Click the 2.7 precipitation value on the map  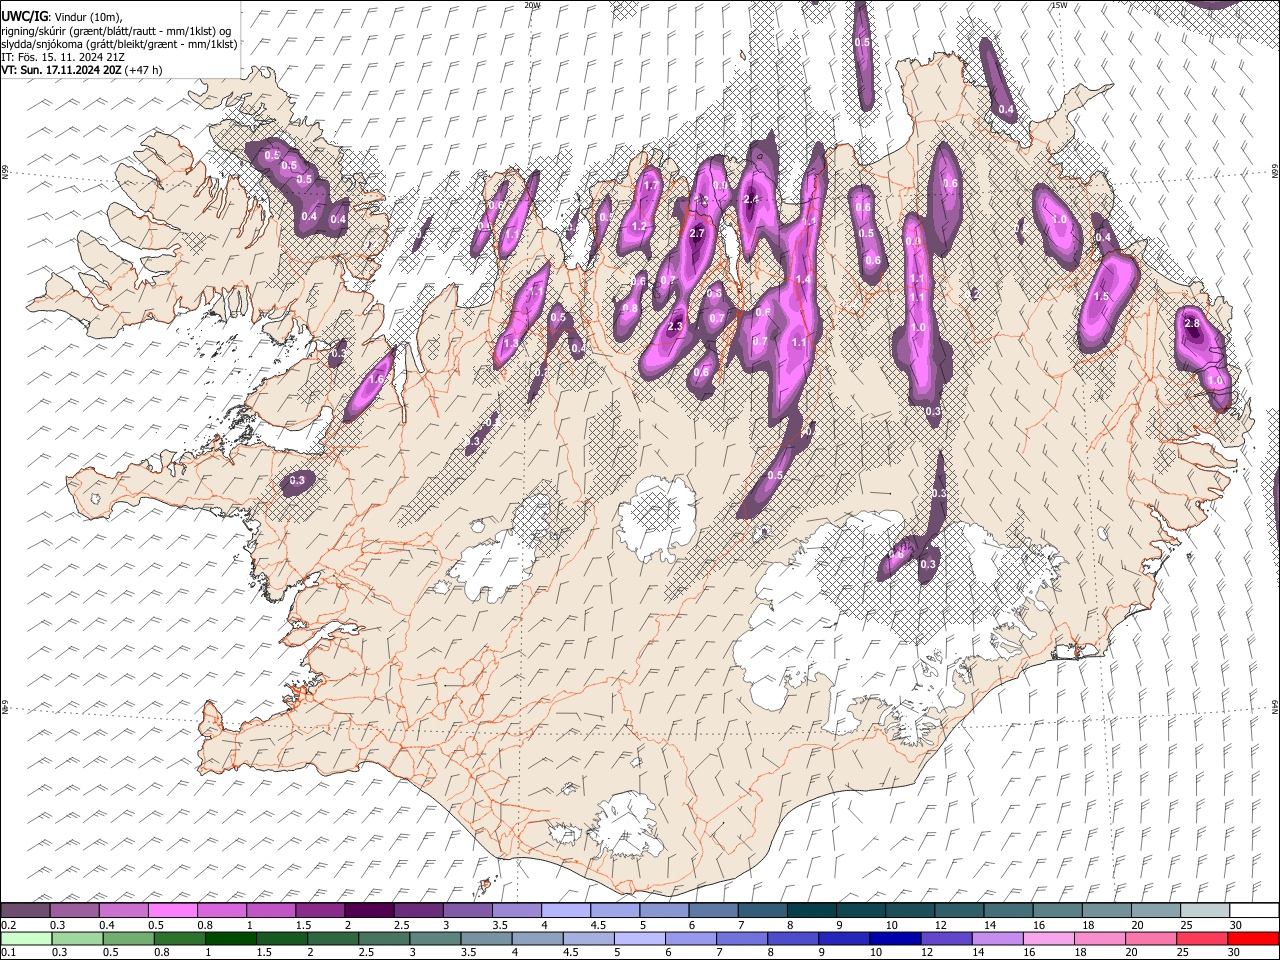pyautogui.click(x=697, y=233)
